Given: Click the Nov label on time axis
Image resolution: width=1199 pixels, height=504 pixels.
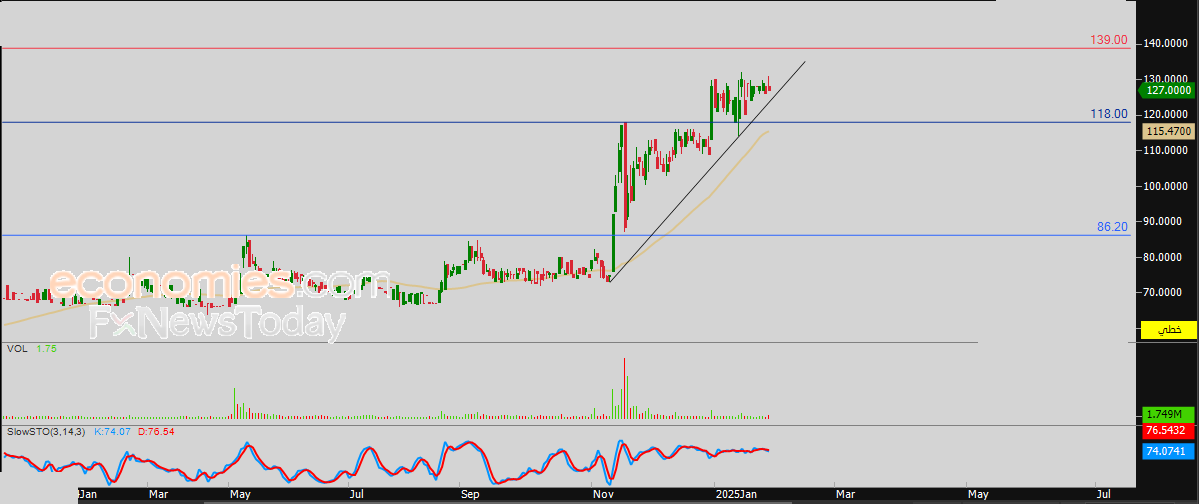Looking at the screenshot, I should pyautogui.click(x=602, y=493).
